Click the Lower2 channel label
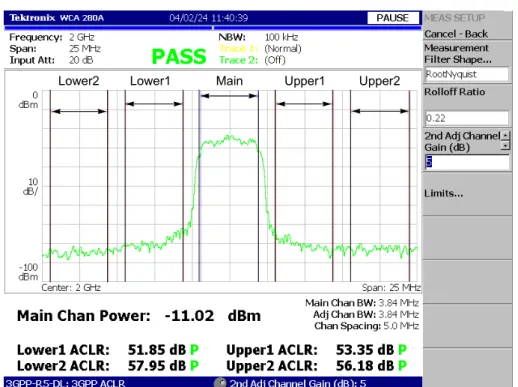Image resolution: width=518 pixels, height=387 pixels. (x=79, y=81)
